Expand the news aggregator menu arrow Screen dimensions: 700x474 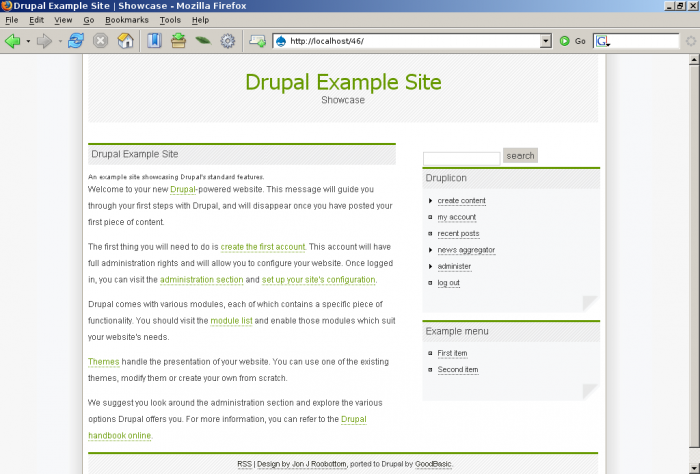coord(430,250)
